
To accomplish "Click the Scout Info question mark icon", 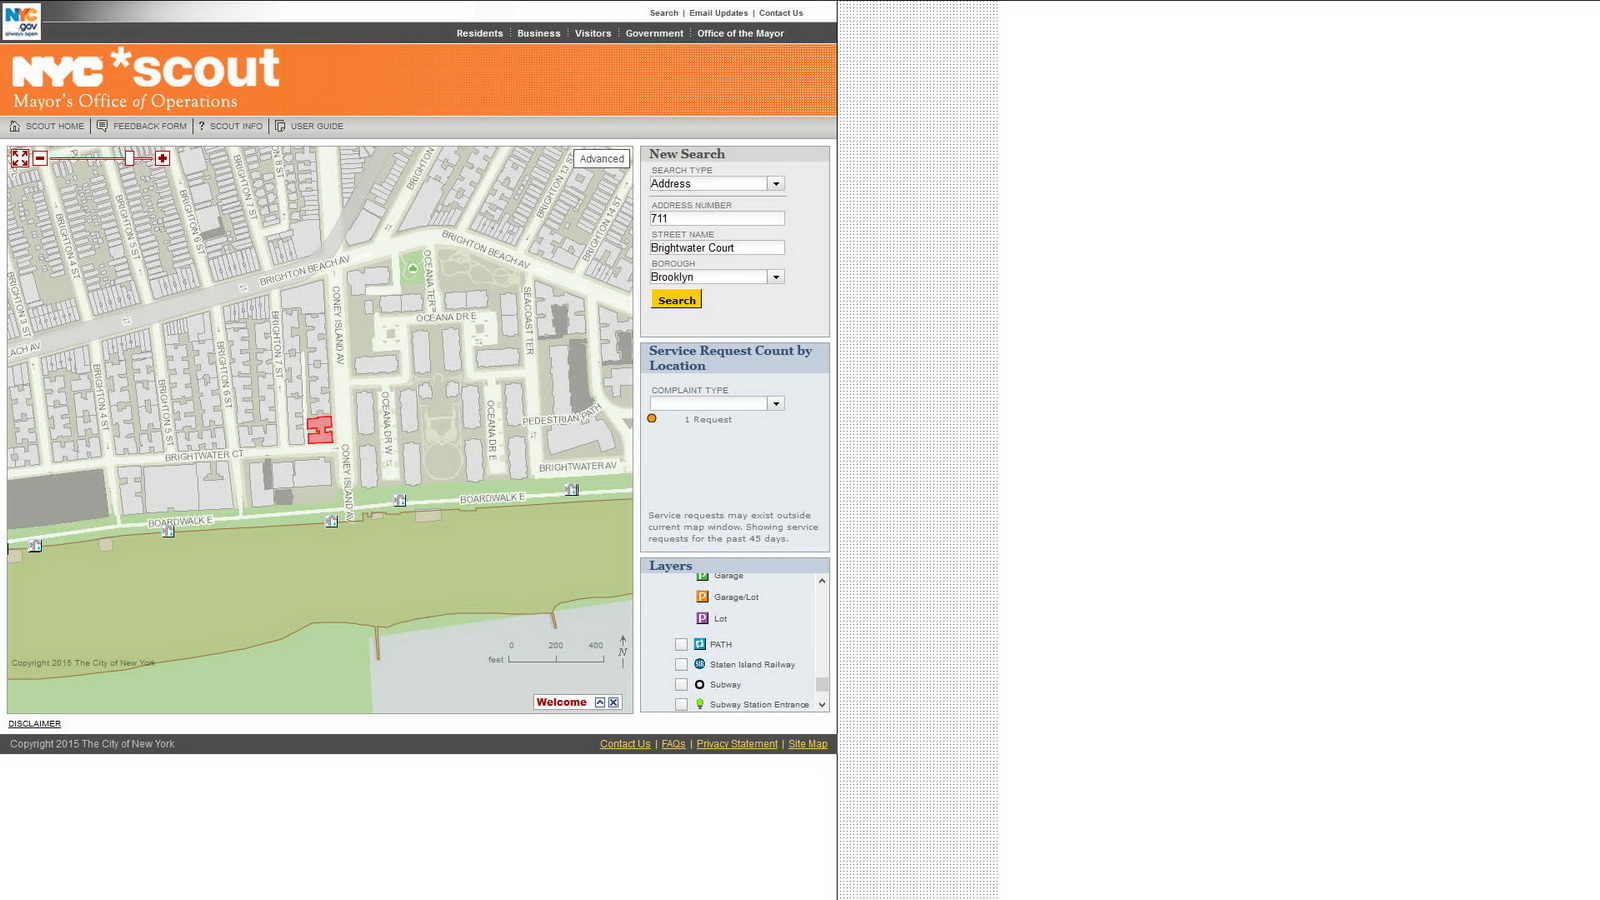I will 201,126.
